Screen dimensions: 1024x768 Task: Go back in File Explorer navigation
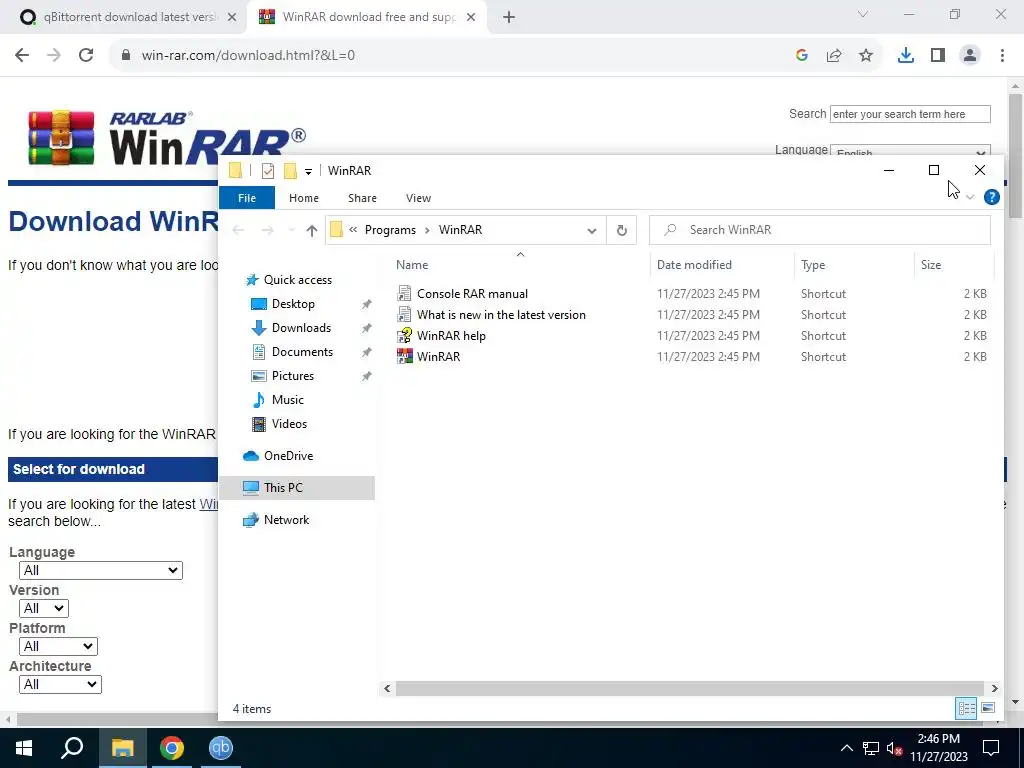click(238, 230)
